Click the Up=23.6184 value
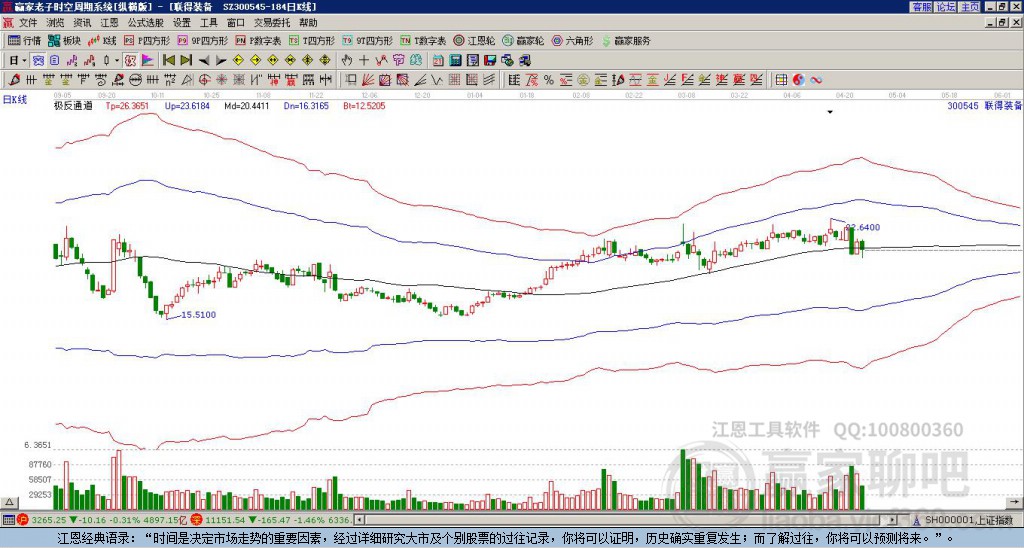1024x548 pixels. coord(187,105)
